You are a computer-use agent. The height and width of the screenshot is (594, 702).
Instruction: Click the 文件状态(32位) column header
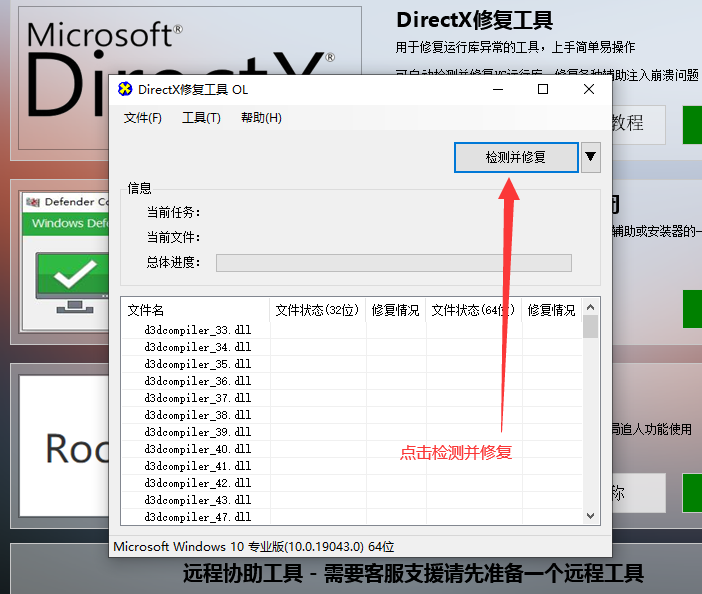point(317,310)
